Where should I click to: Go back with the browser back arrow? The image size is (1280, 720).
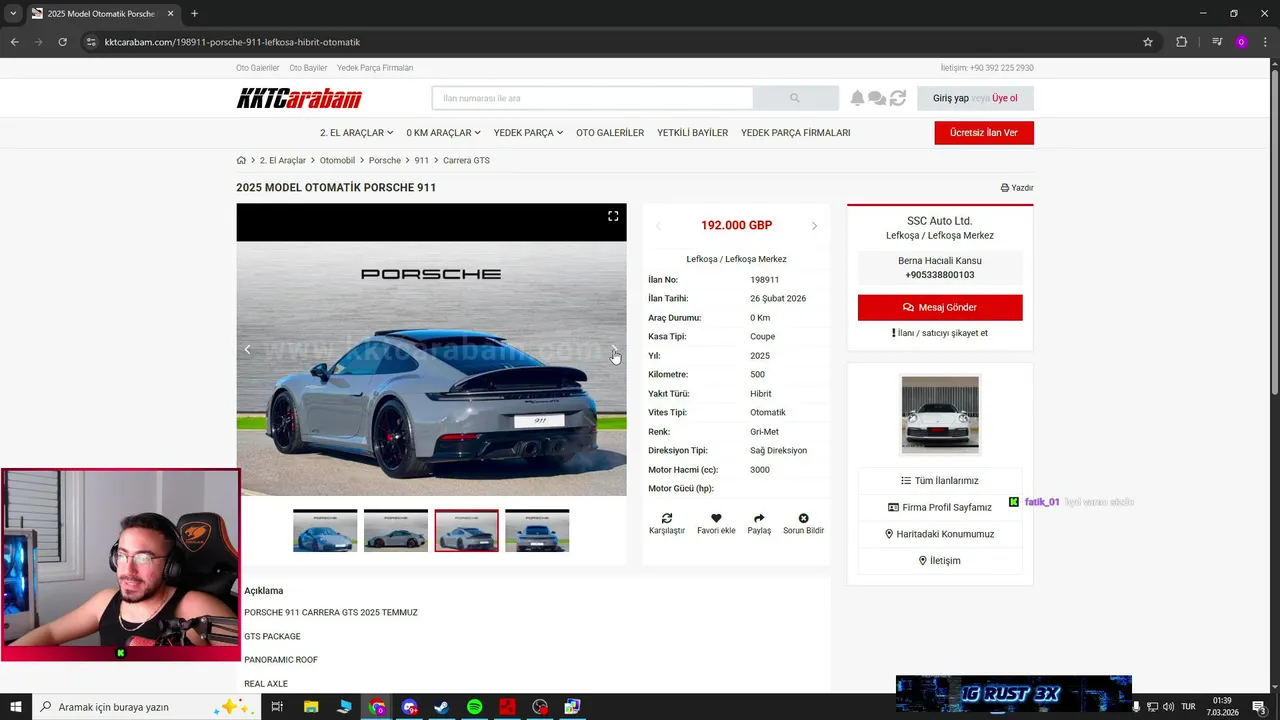coord(14,42)
